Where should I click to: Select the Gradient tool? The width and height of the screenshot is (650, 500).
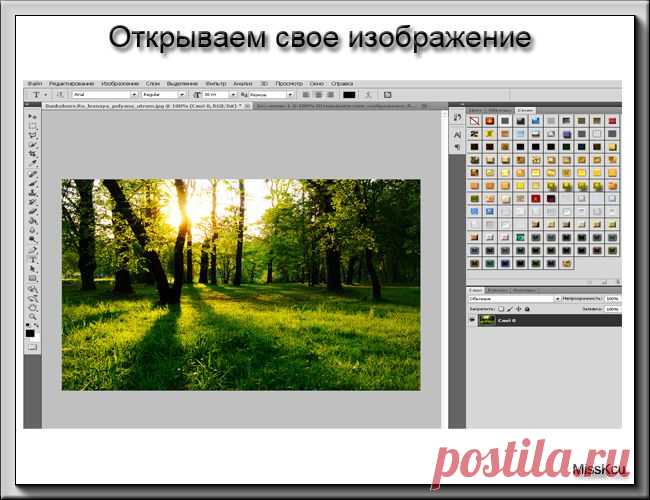coord(32,221)
